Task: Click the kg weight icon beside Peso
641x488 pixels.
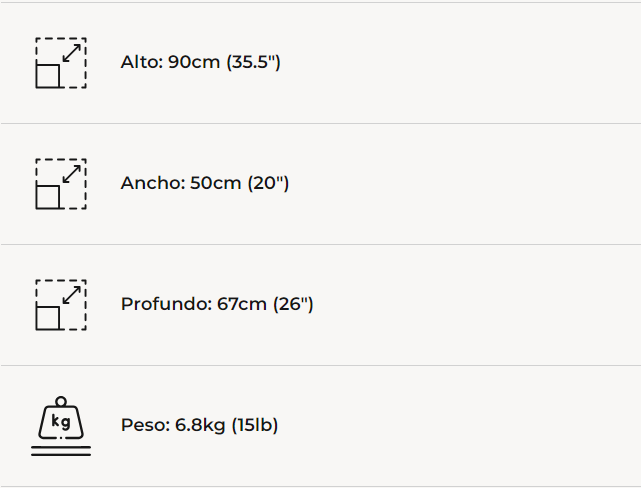Action: (60, 426)
